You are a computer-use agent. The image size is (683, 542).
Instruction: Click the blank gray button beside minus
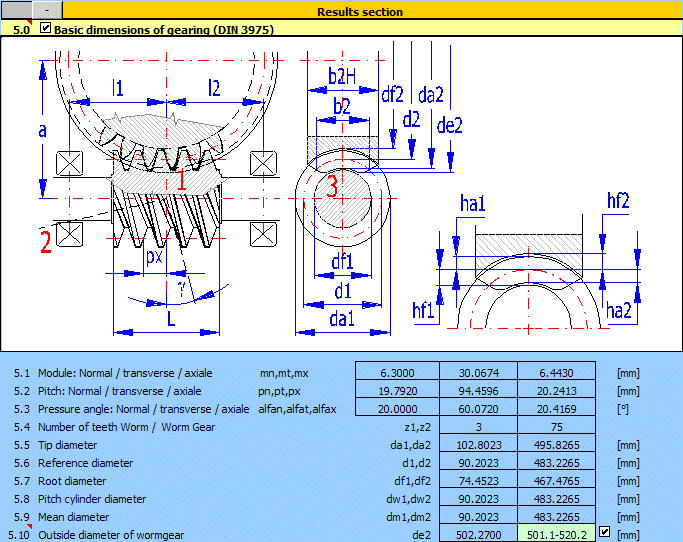click(x=17, y=10)
